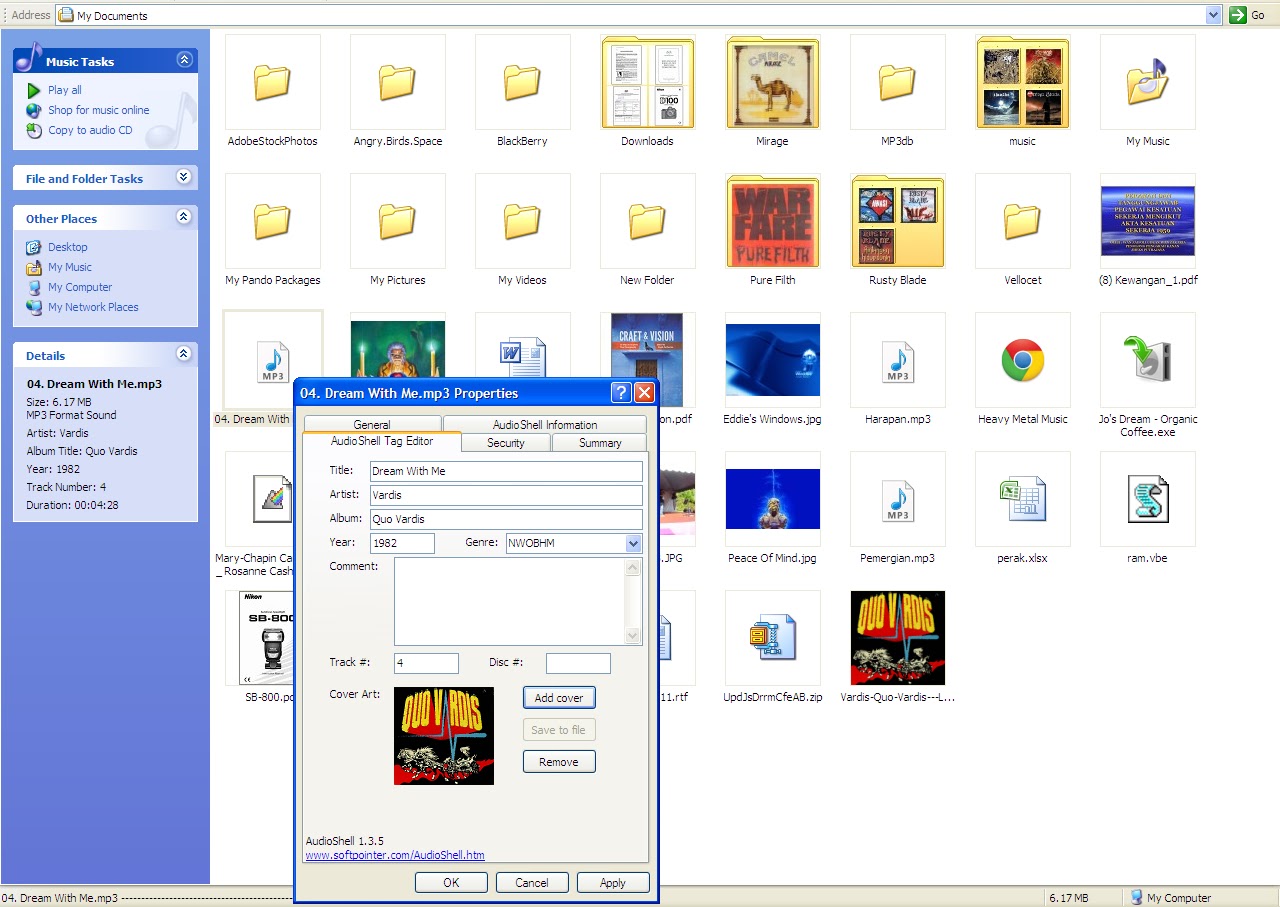Click the Add cover button
1280x907 pixels.
pyautogui.click(x=559, y=698)
